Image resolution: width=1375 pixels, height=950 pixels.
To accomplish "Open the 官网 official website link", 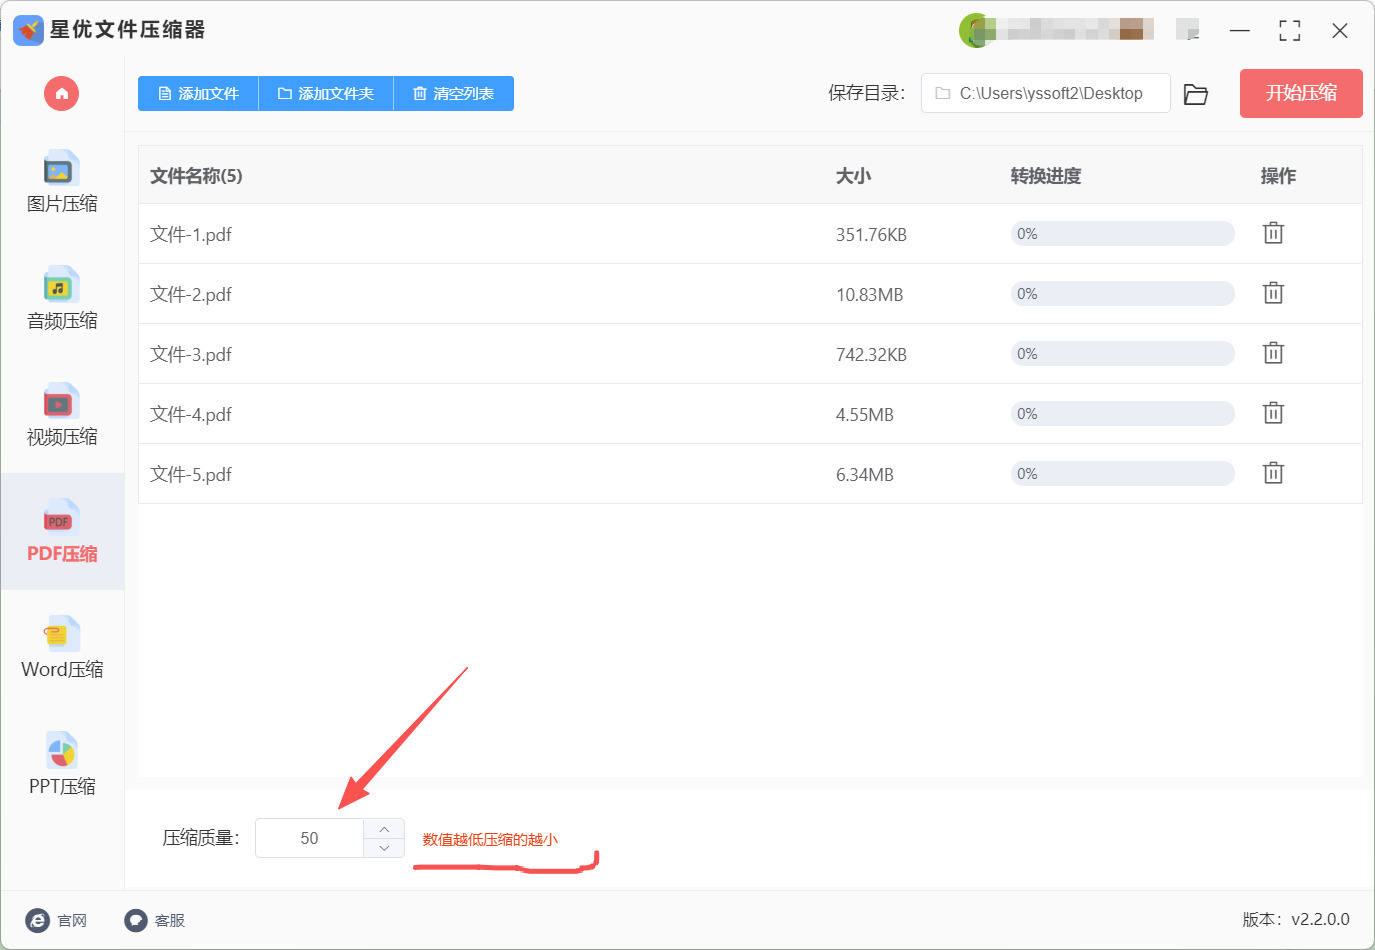I will [57, 920].
